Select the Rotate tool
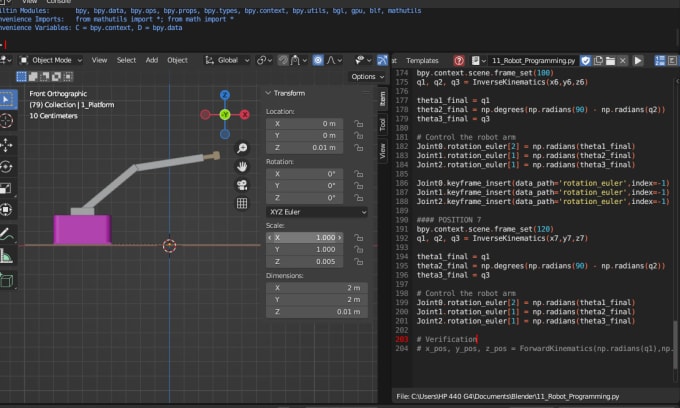The width and height of the screenshot is (680, 408). pos(7,167)
